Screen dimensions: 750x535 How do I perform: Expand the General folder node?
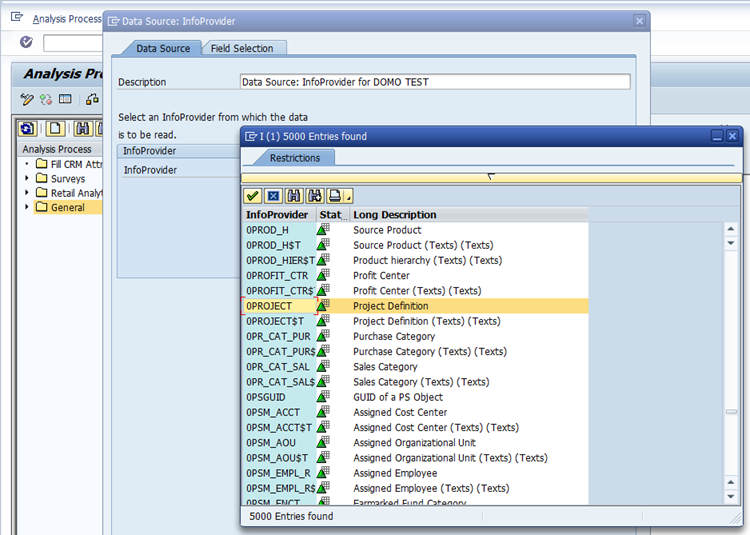tap(27, 207)
